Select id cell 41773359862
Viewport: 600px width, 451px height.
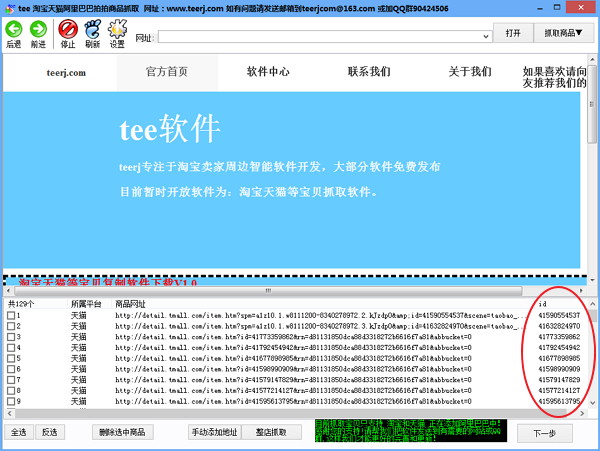point(559,337)
